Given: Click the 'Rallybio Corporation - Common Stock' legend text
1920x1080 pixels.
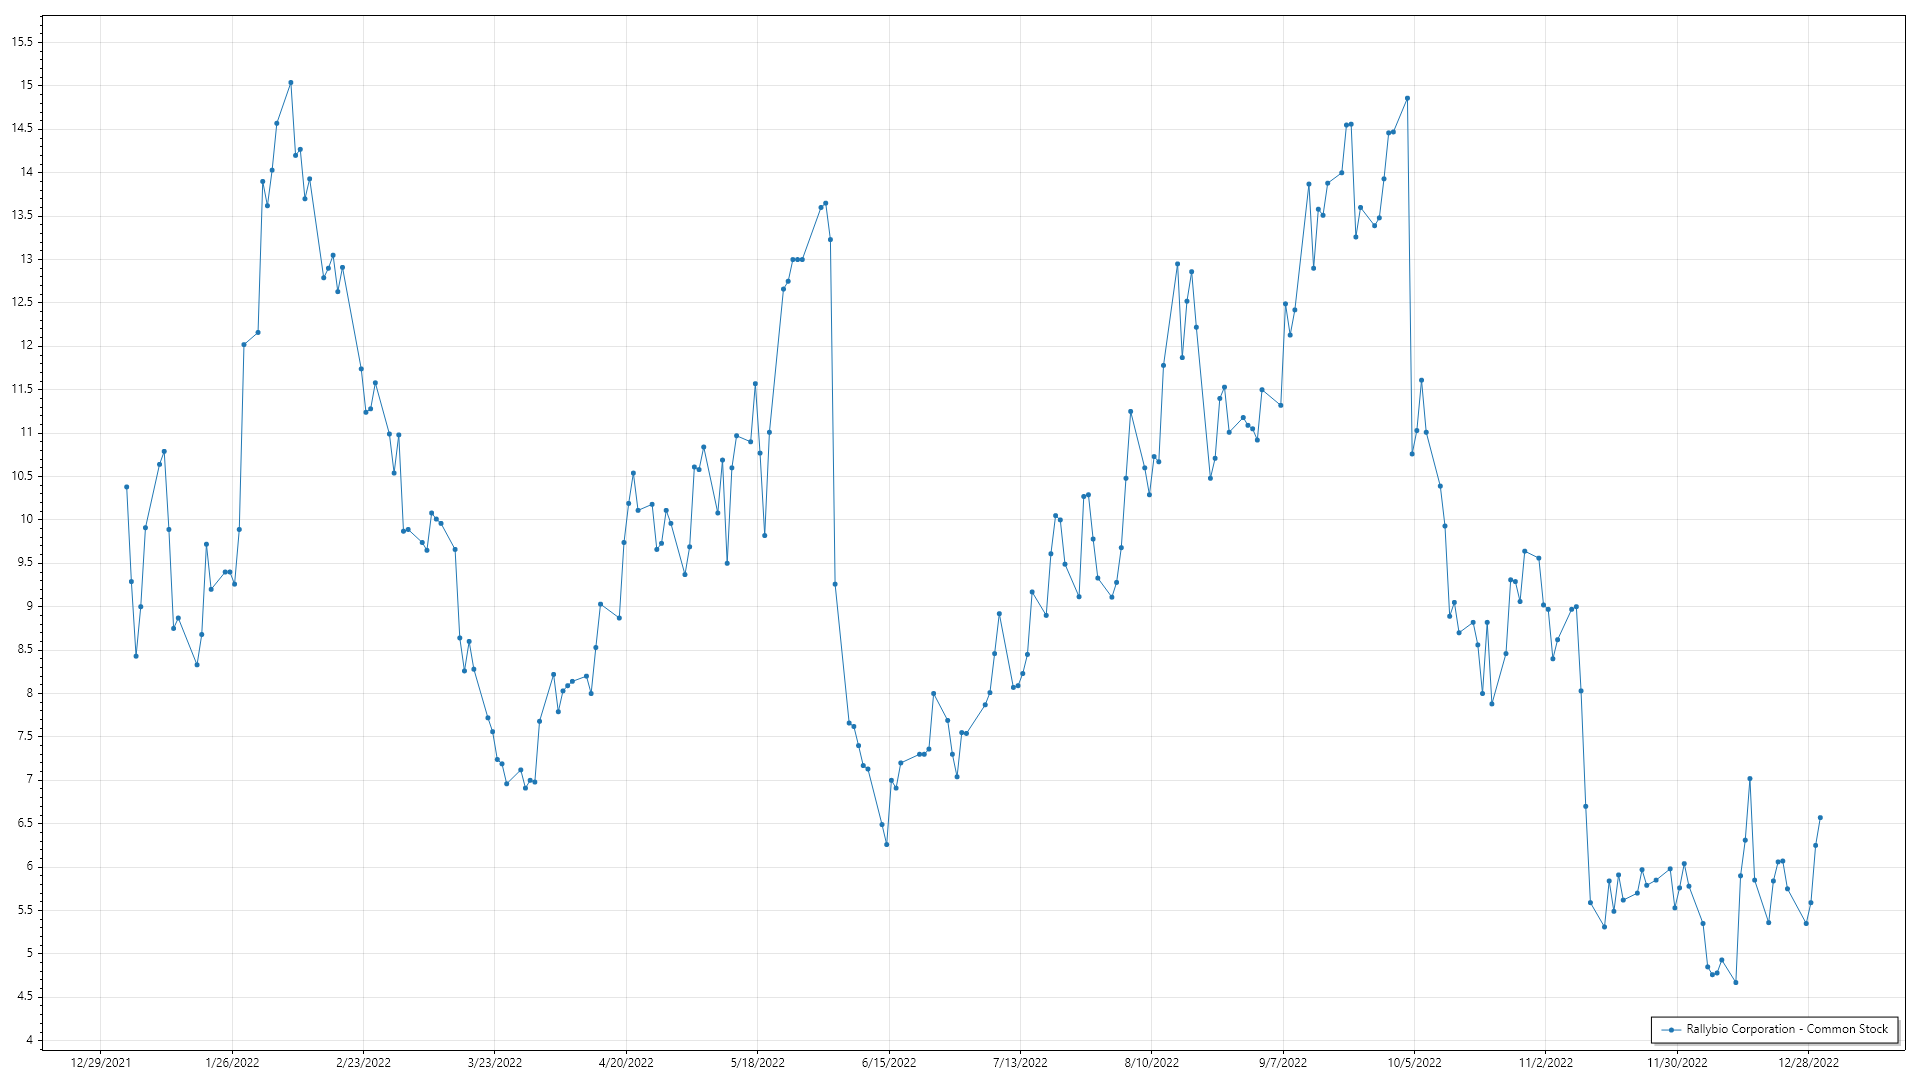Looking at the screenshot, I should click(1787, 1029).
